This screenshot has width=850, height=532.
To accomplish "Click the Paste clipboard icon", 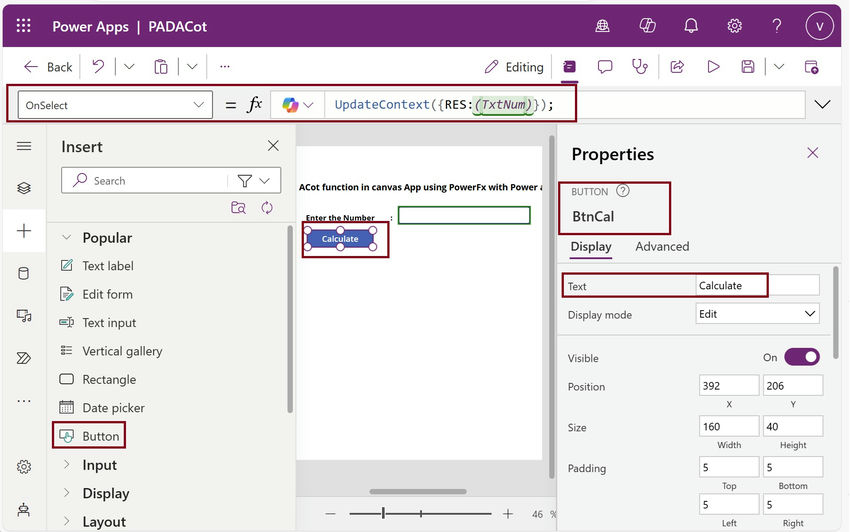I will click(161, 67).
